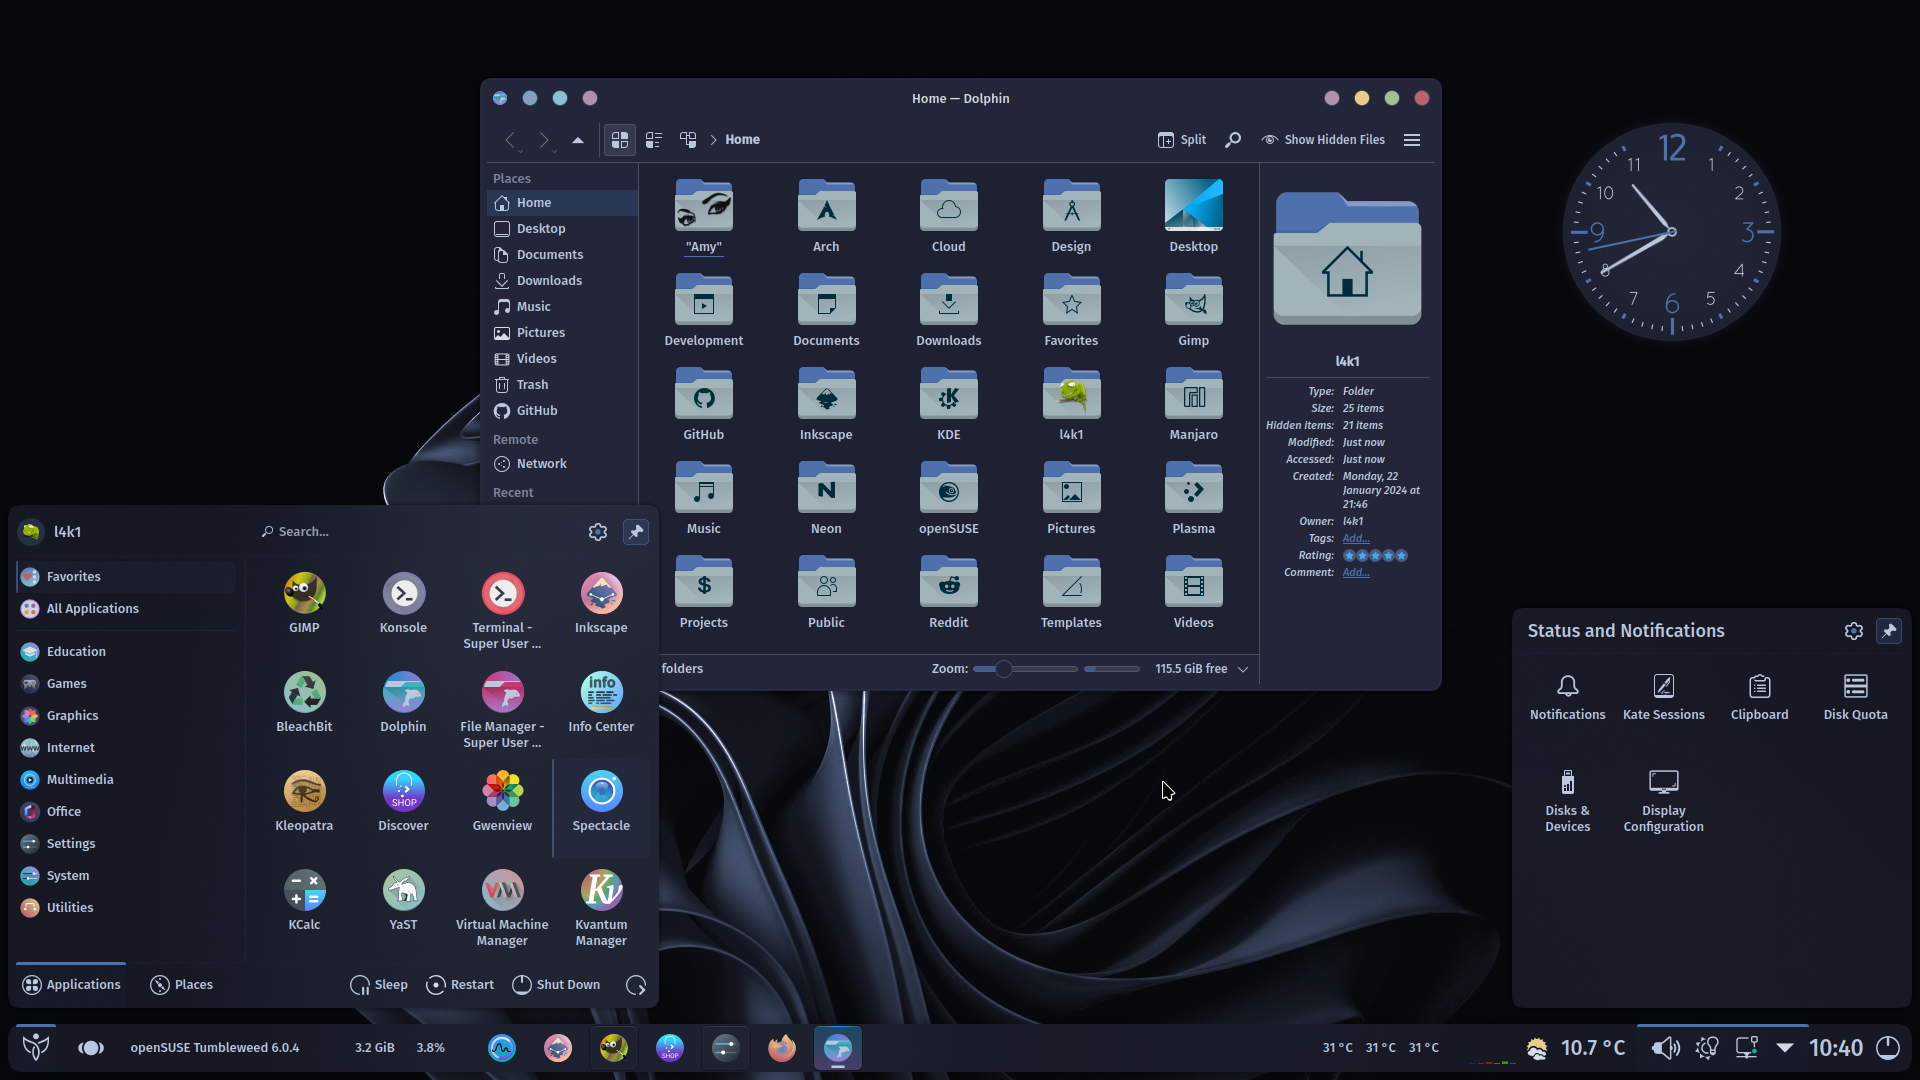The width and height of the screenshot is (1920, 1080).
Task: Launch GIMP from the Favorites grid
Action: pyautogui.click(x=304, y=603)
